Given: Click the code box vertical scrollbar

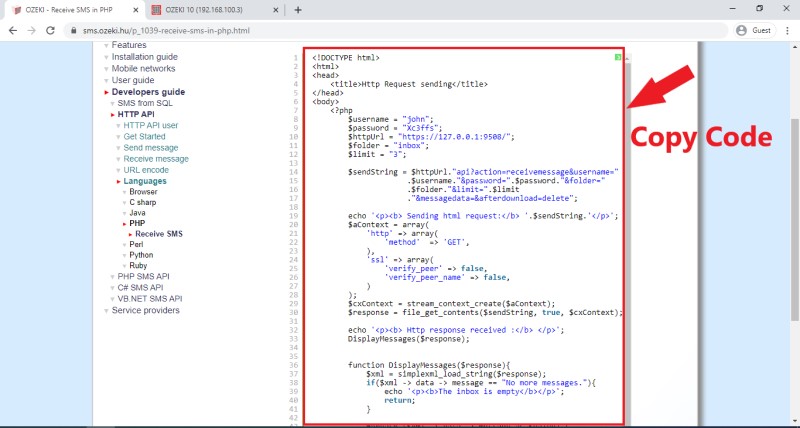Looking at the screenshot, I should (x=627, y=238).
